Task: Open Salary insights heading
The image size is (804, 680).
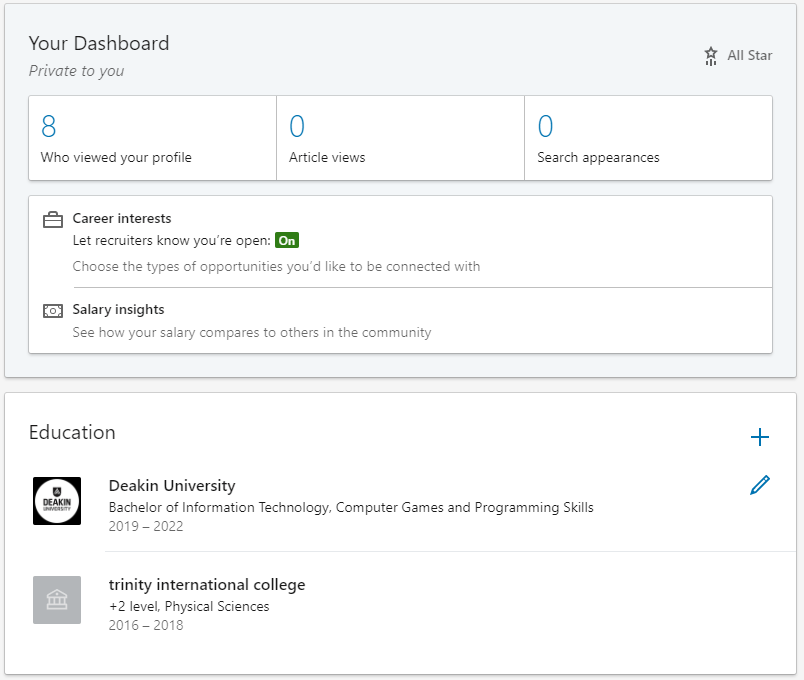Action: coord(118,310)
